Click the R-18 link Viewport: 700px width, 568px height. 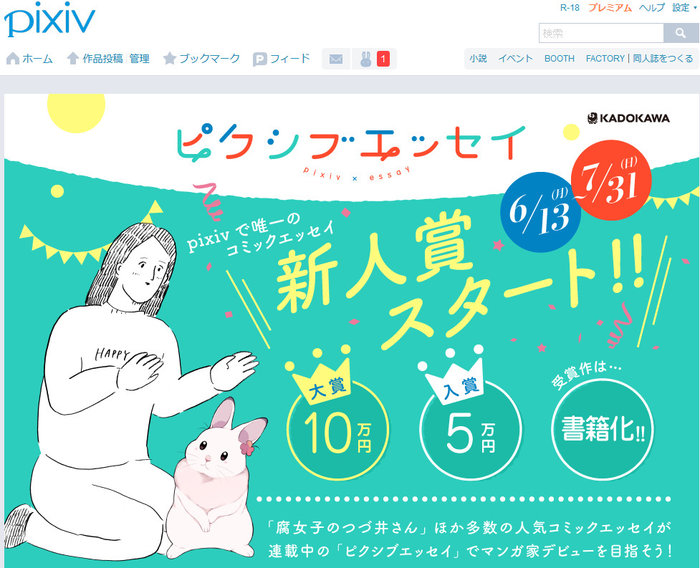tap(570, 8)
